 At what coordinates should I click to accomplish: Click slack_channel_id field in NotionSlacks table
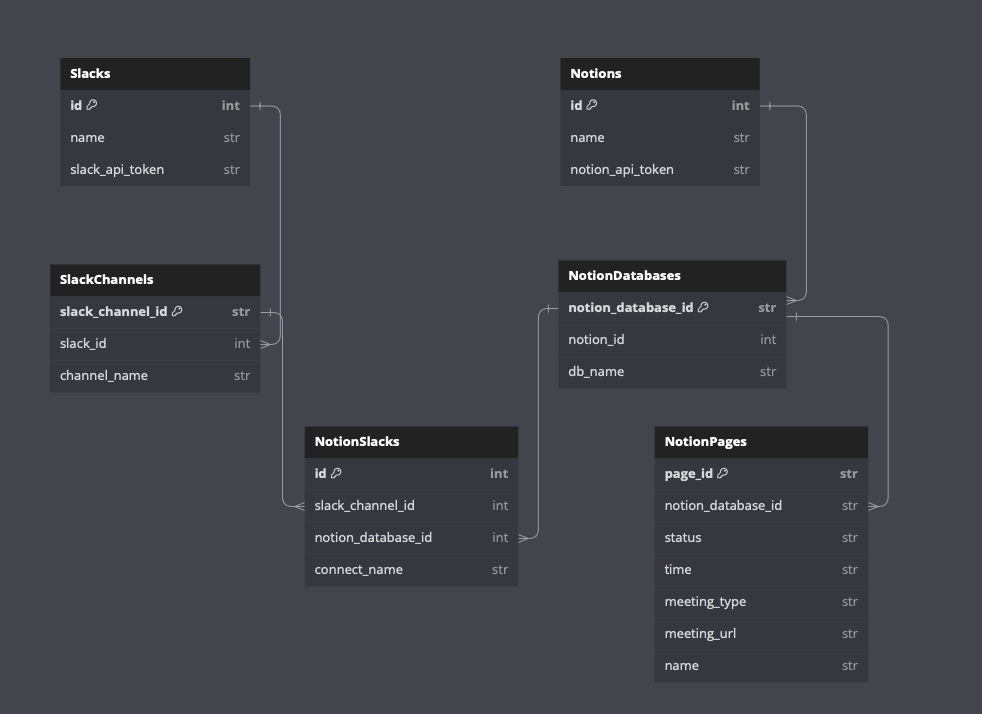[411, 506]
